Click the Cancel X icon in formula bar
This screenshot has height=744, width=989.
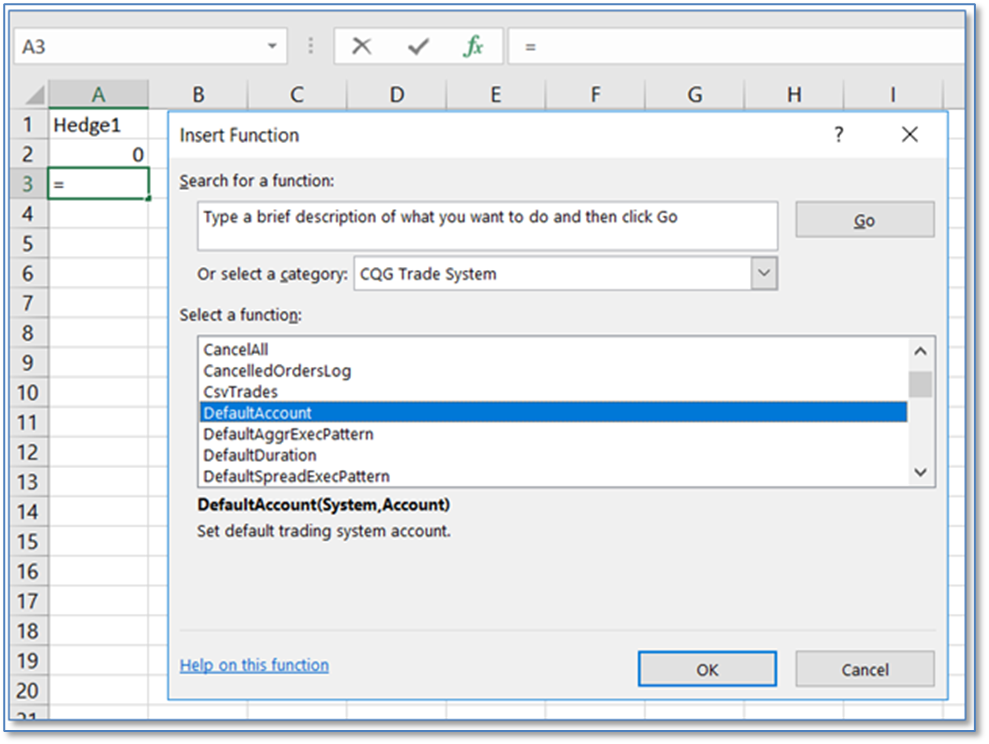(x=362, y=46)
